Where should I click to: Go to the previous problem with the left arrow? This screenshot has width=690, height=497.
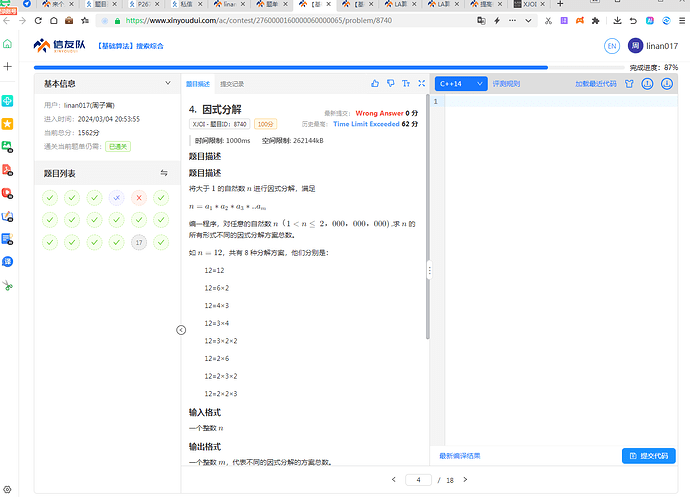pos(393,479)
